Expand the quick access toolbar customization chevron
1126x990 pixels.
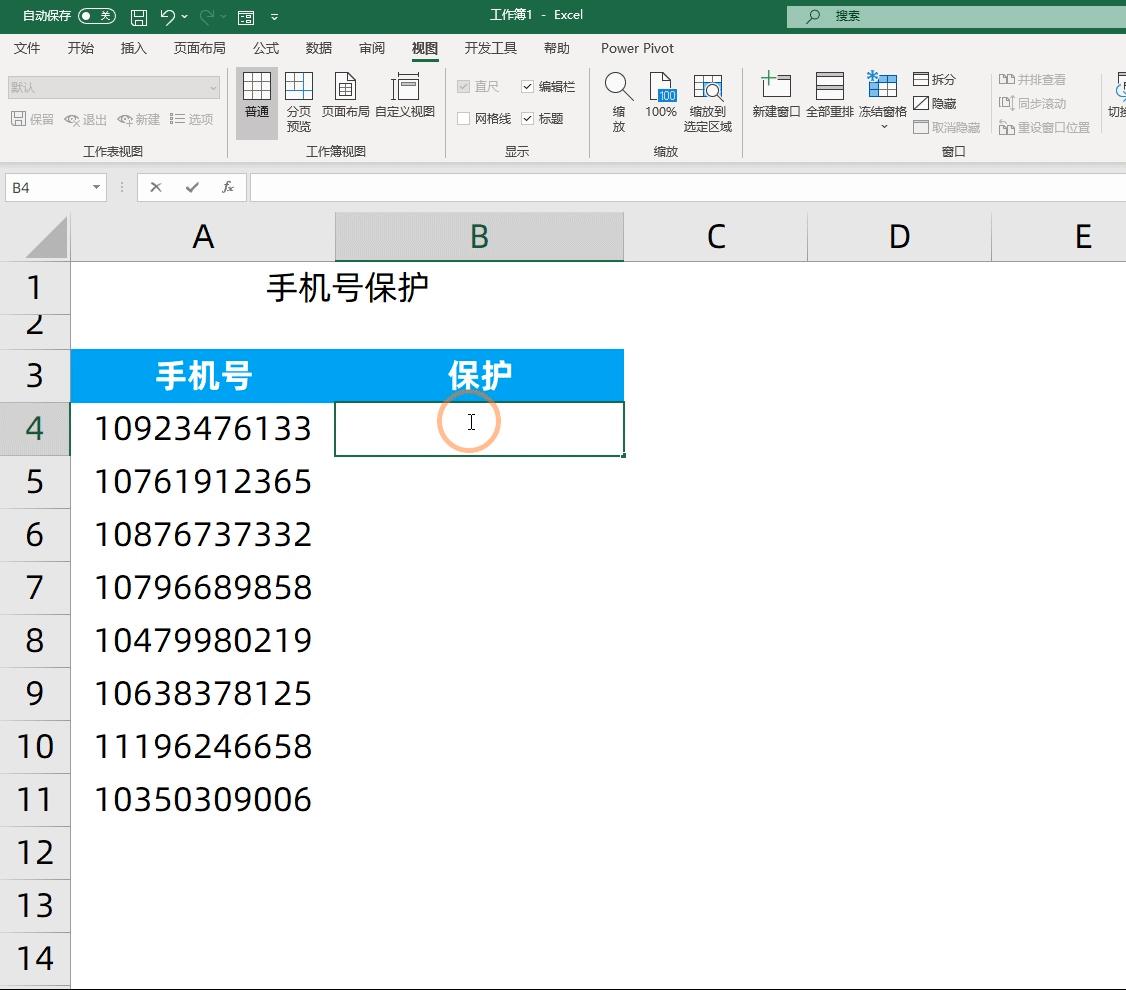point(273,16)
